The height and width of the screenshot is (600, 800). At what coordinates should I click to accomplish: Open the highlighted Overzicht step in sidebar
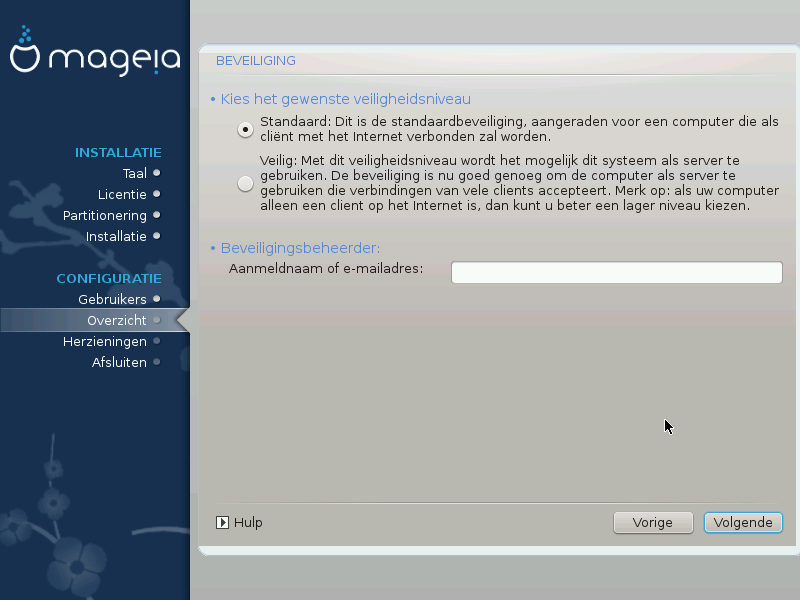tap(117, 320)
